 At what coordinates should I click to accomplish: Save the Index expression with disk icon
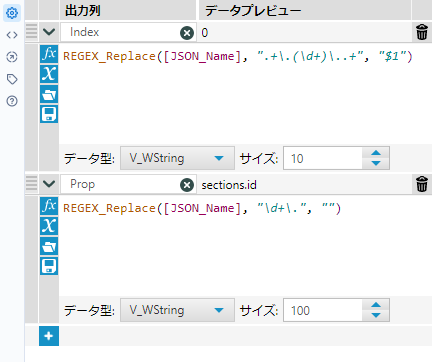click(49, 114)
